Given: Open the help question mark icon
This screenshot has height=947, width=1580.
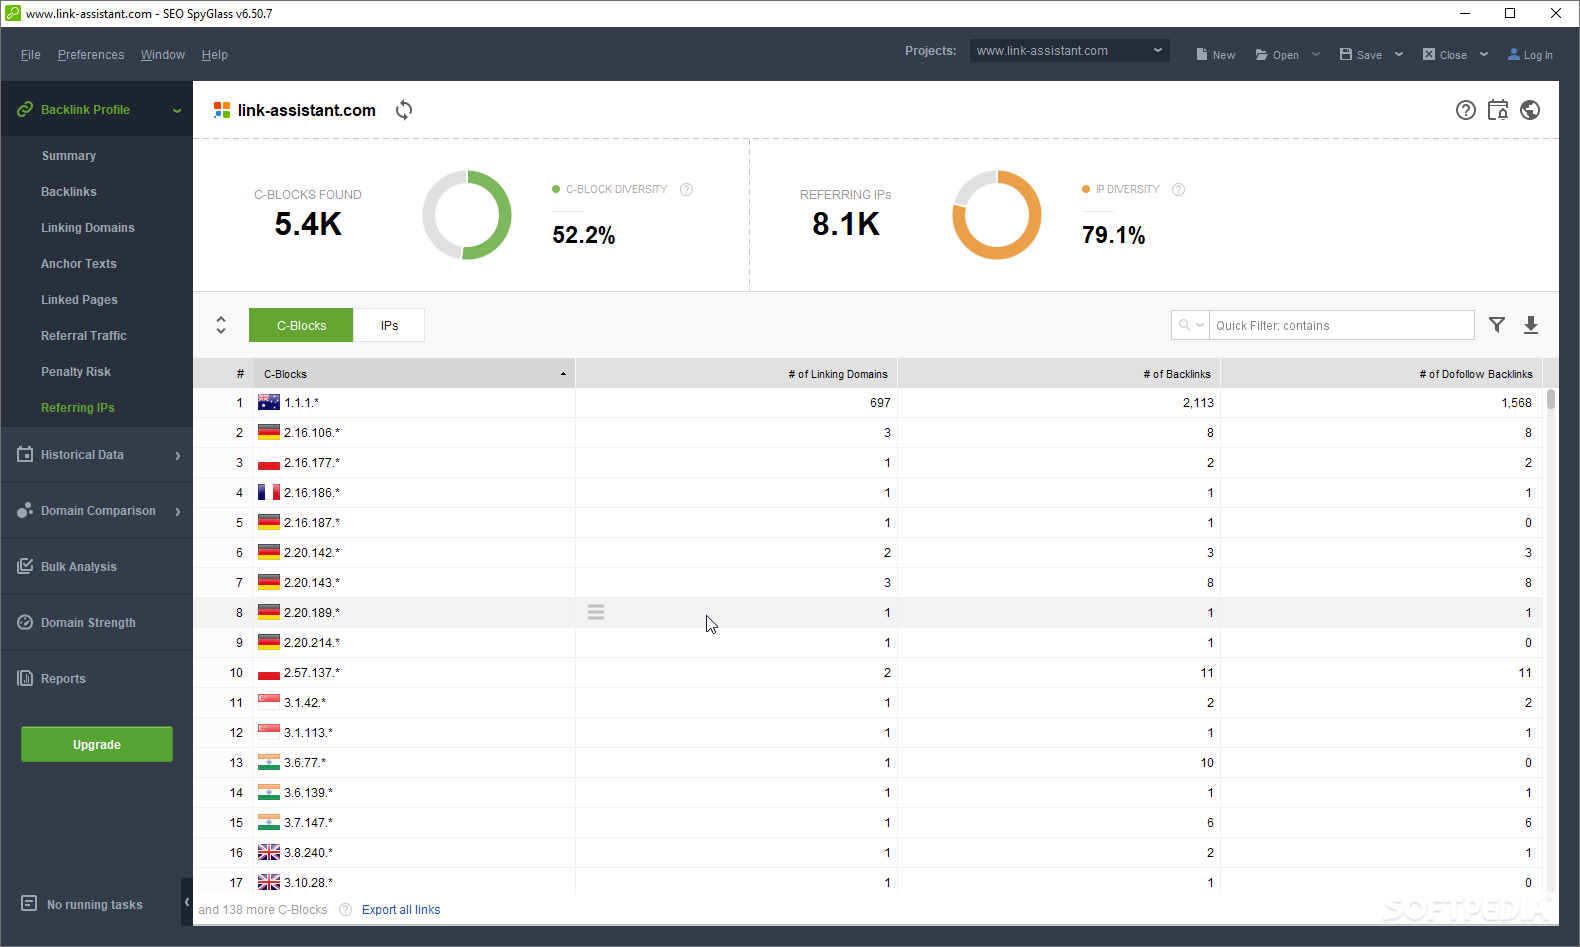Looking at the screenshot, I should click(1466, 110).
